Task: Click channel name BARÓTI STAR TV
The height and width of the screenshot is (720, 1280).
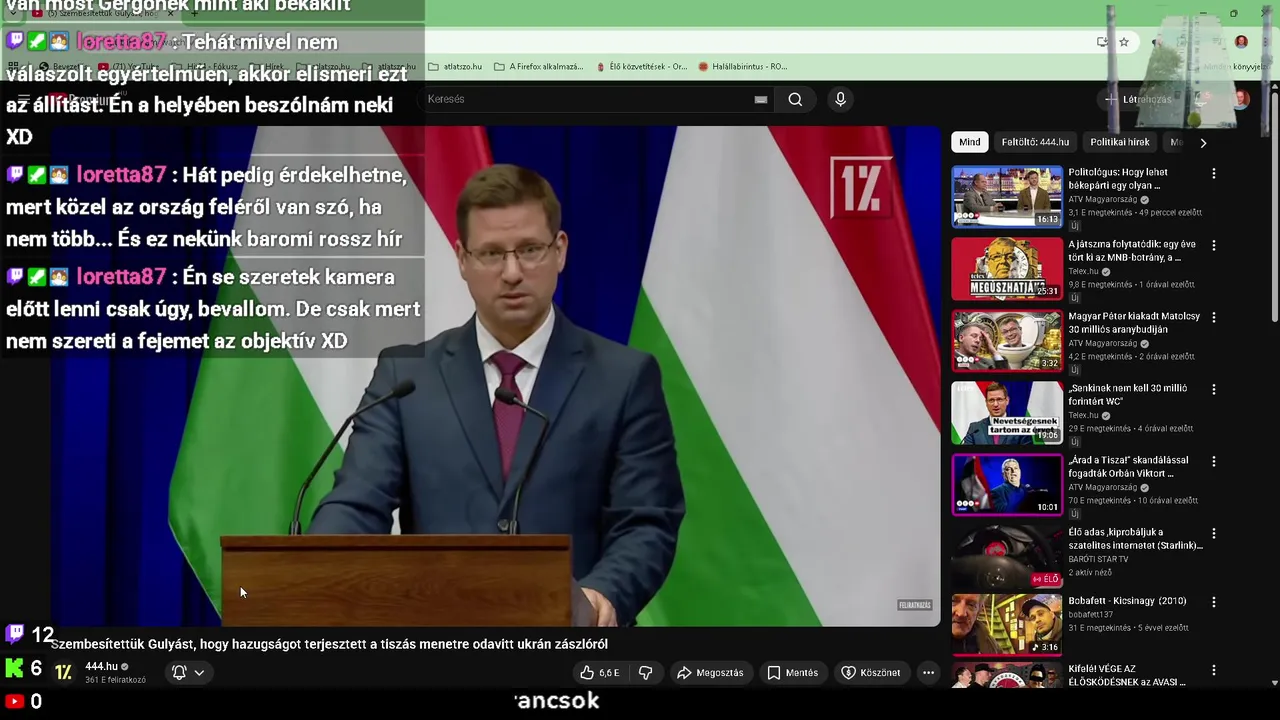Action: point(1098,559)
